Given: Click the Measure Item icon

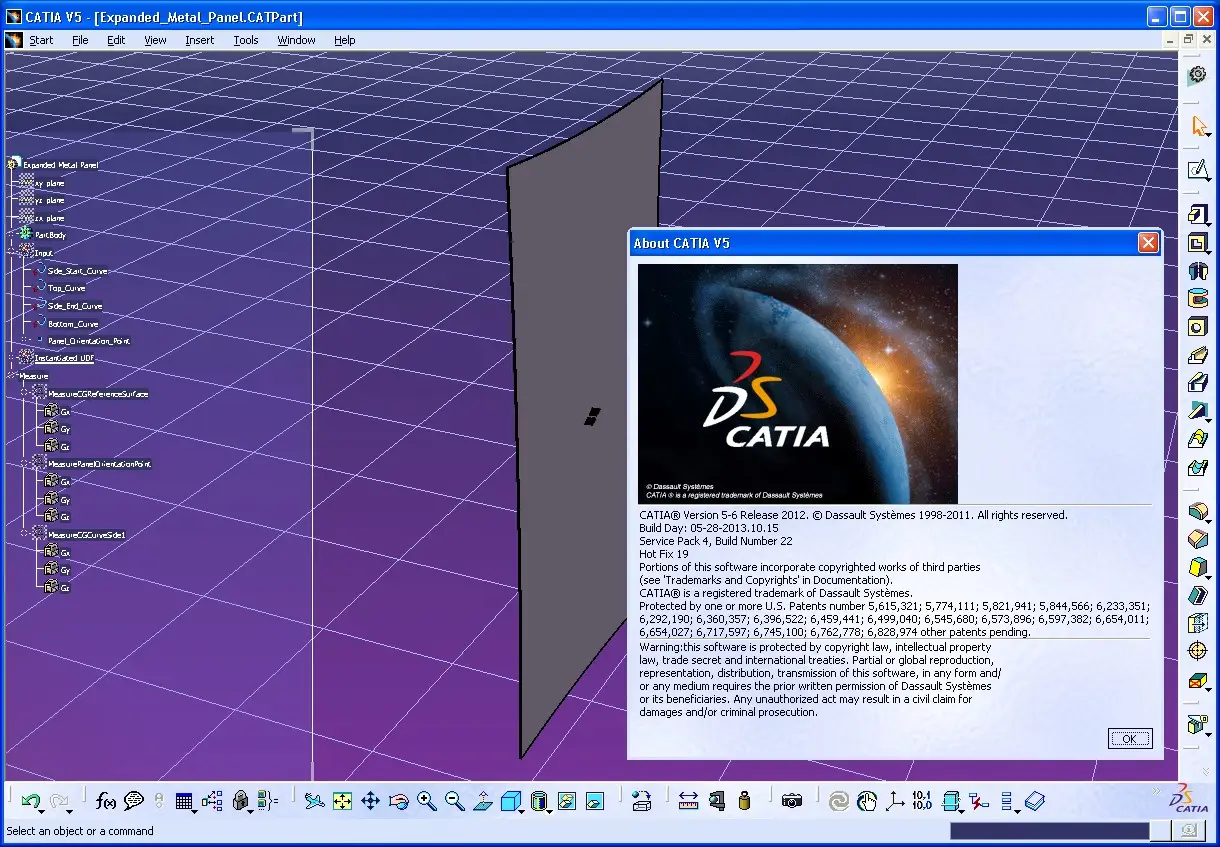Looking at the screenshot, I should [x=716, y=801].
